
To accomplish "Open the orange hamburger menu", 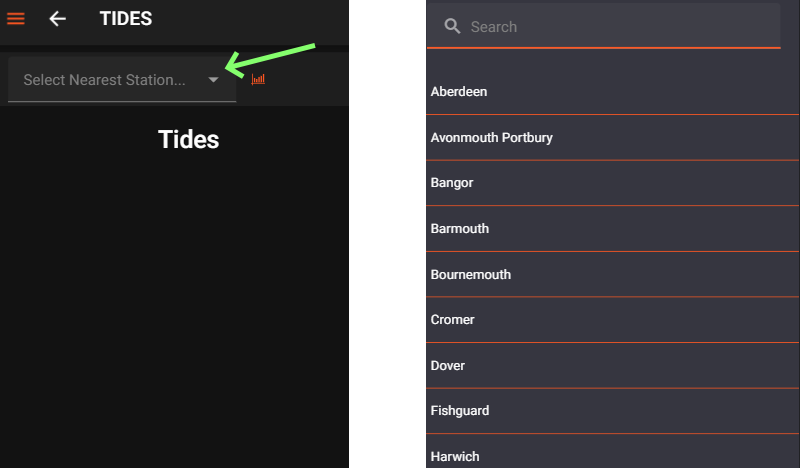I will pyautogui.click(x=16, y=19).
